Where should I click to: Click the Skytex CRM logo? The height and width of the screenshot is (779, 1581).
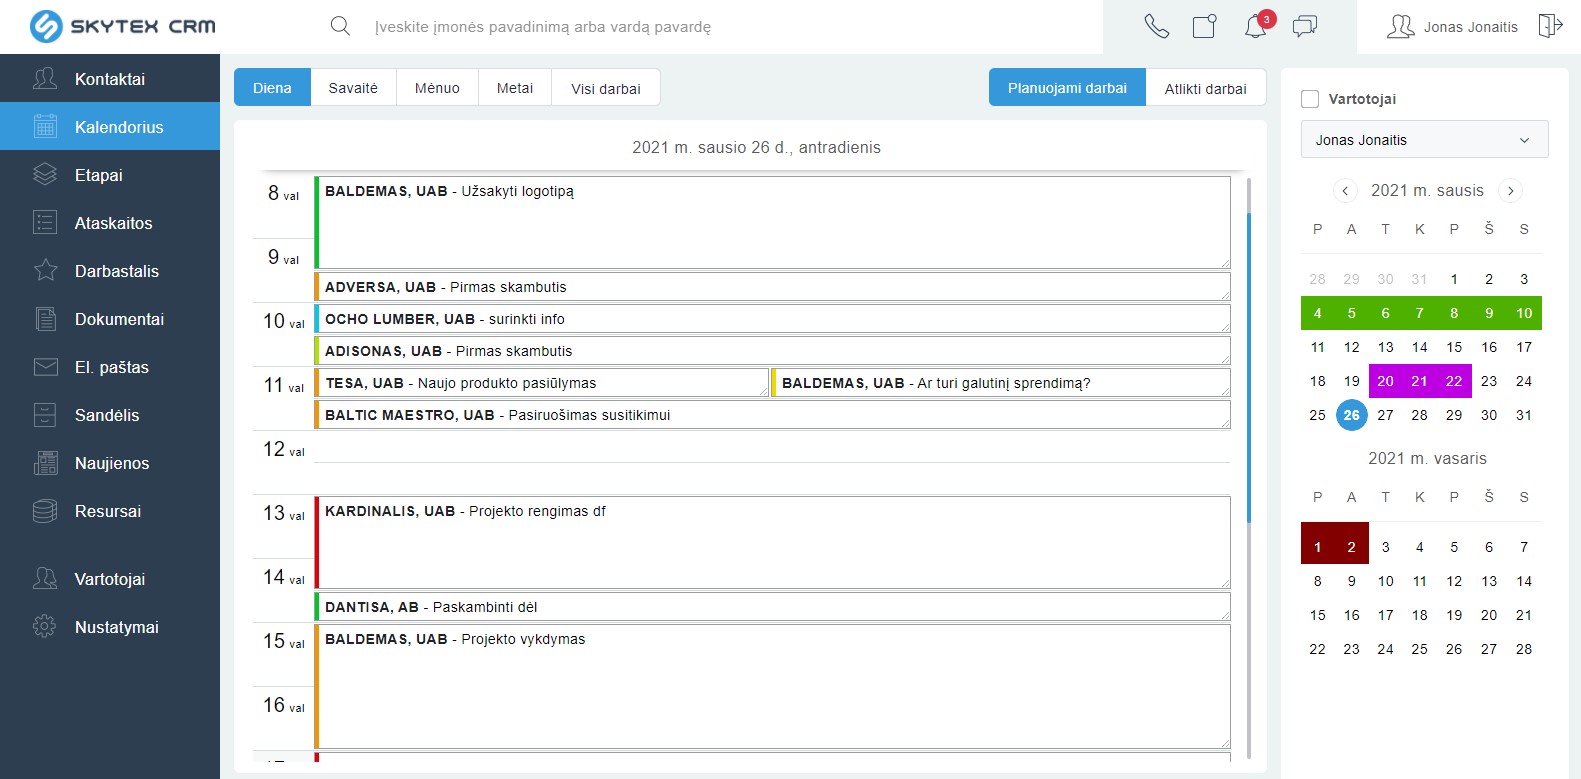123,26
